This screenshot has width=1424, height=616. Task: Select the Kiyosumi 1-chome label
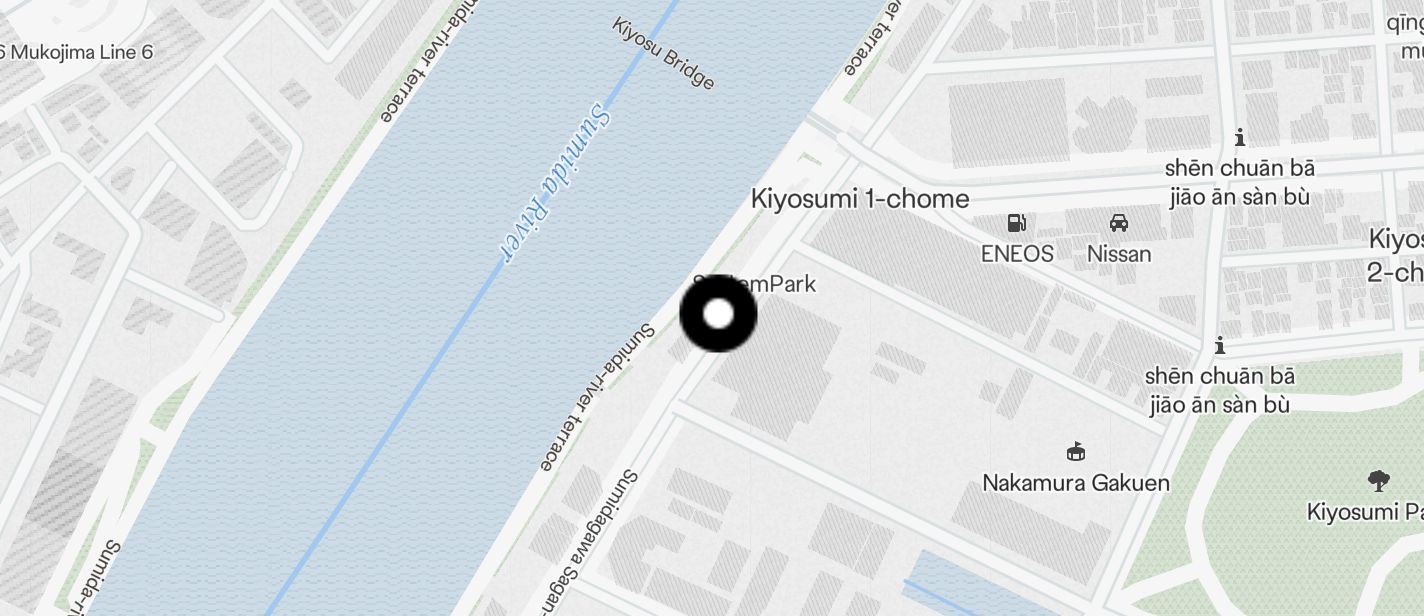click(x=860, y=199)
